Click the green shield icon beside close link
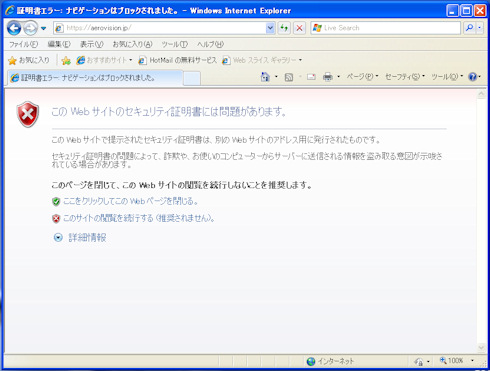 coord(56,201)
